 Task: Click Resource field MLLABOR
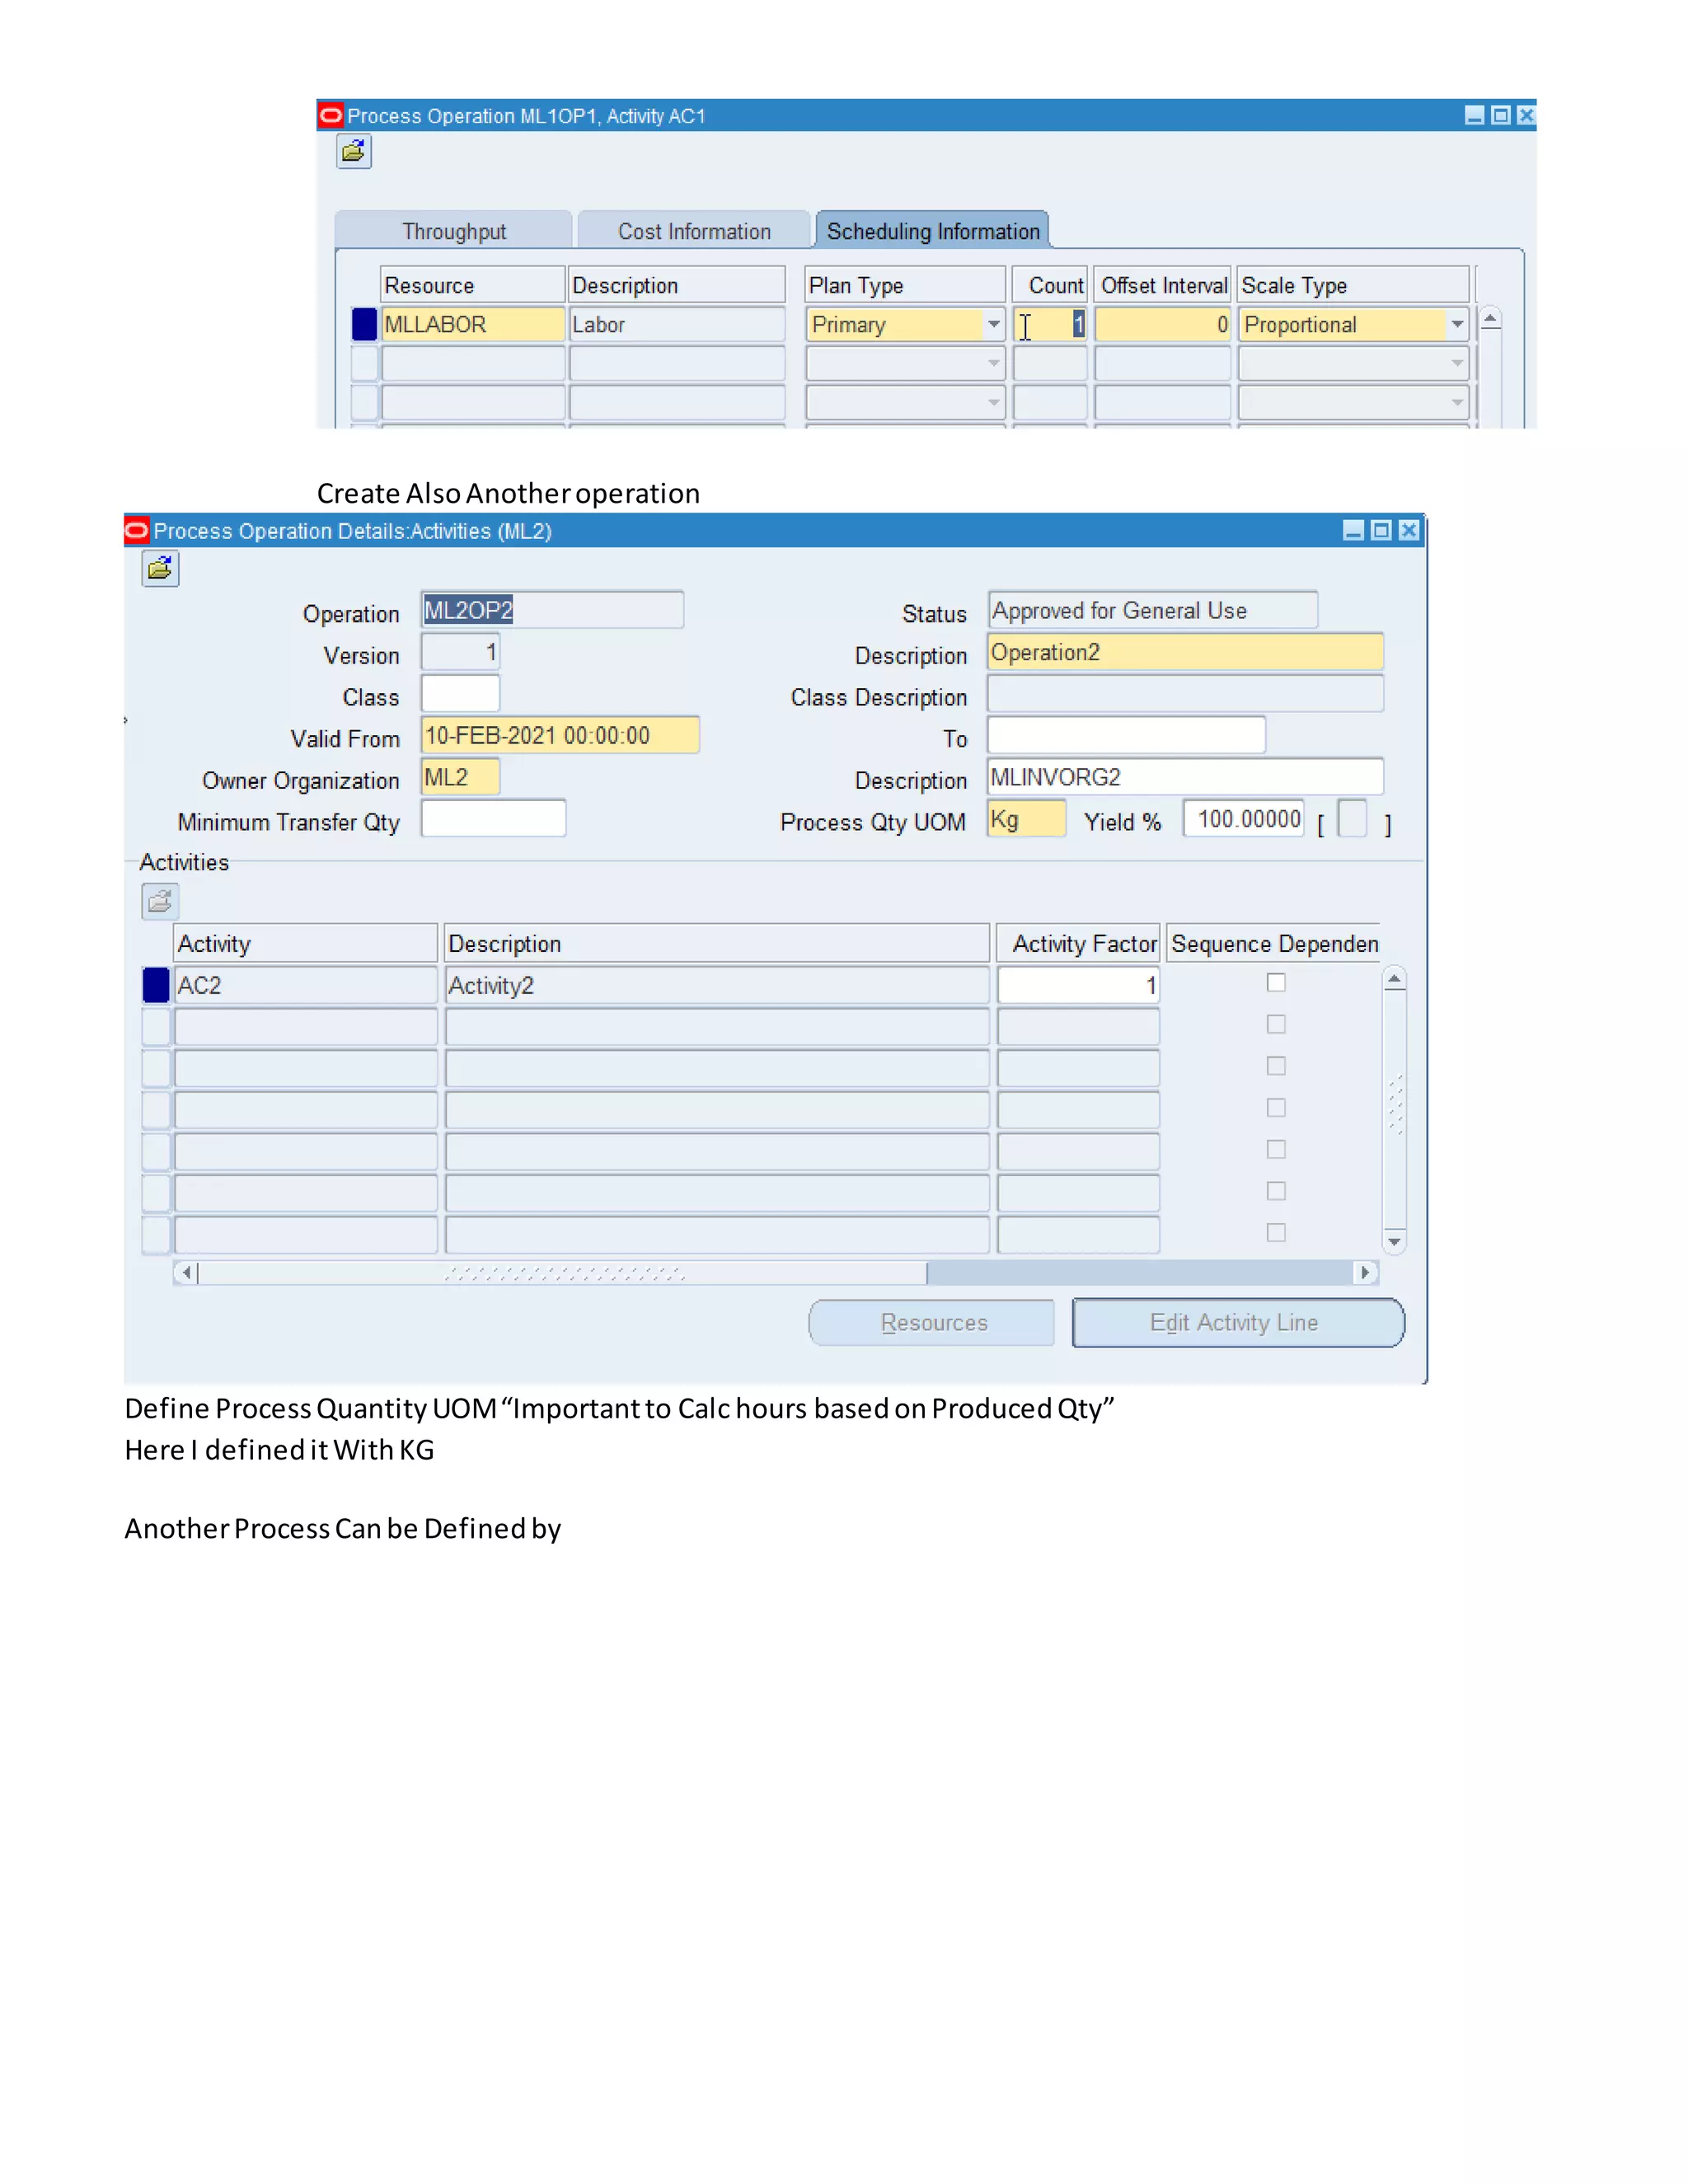tap(473, 324)
